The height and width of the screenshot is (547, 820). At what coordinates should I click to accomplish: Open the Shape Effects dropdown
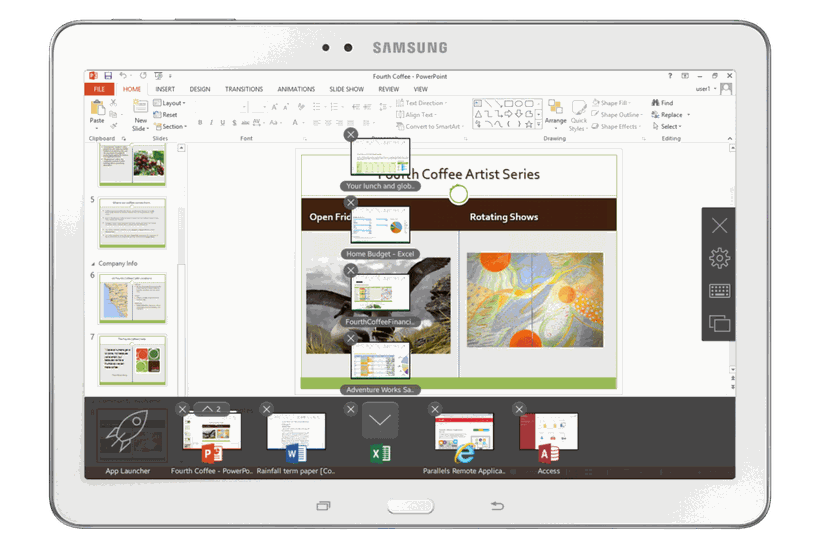point(617,127)
